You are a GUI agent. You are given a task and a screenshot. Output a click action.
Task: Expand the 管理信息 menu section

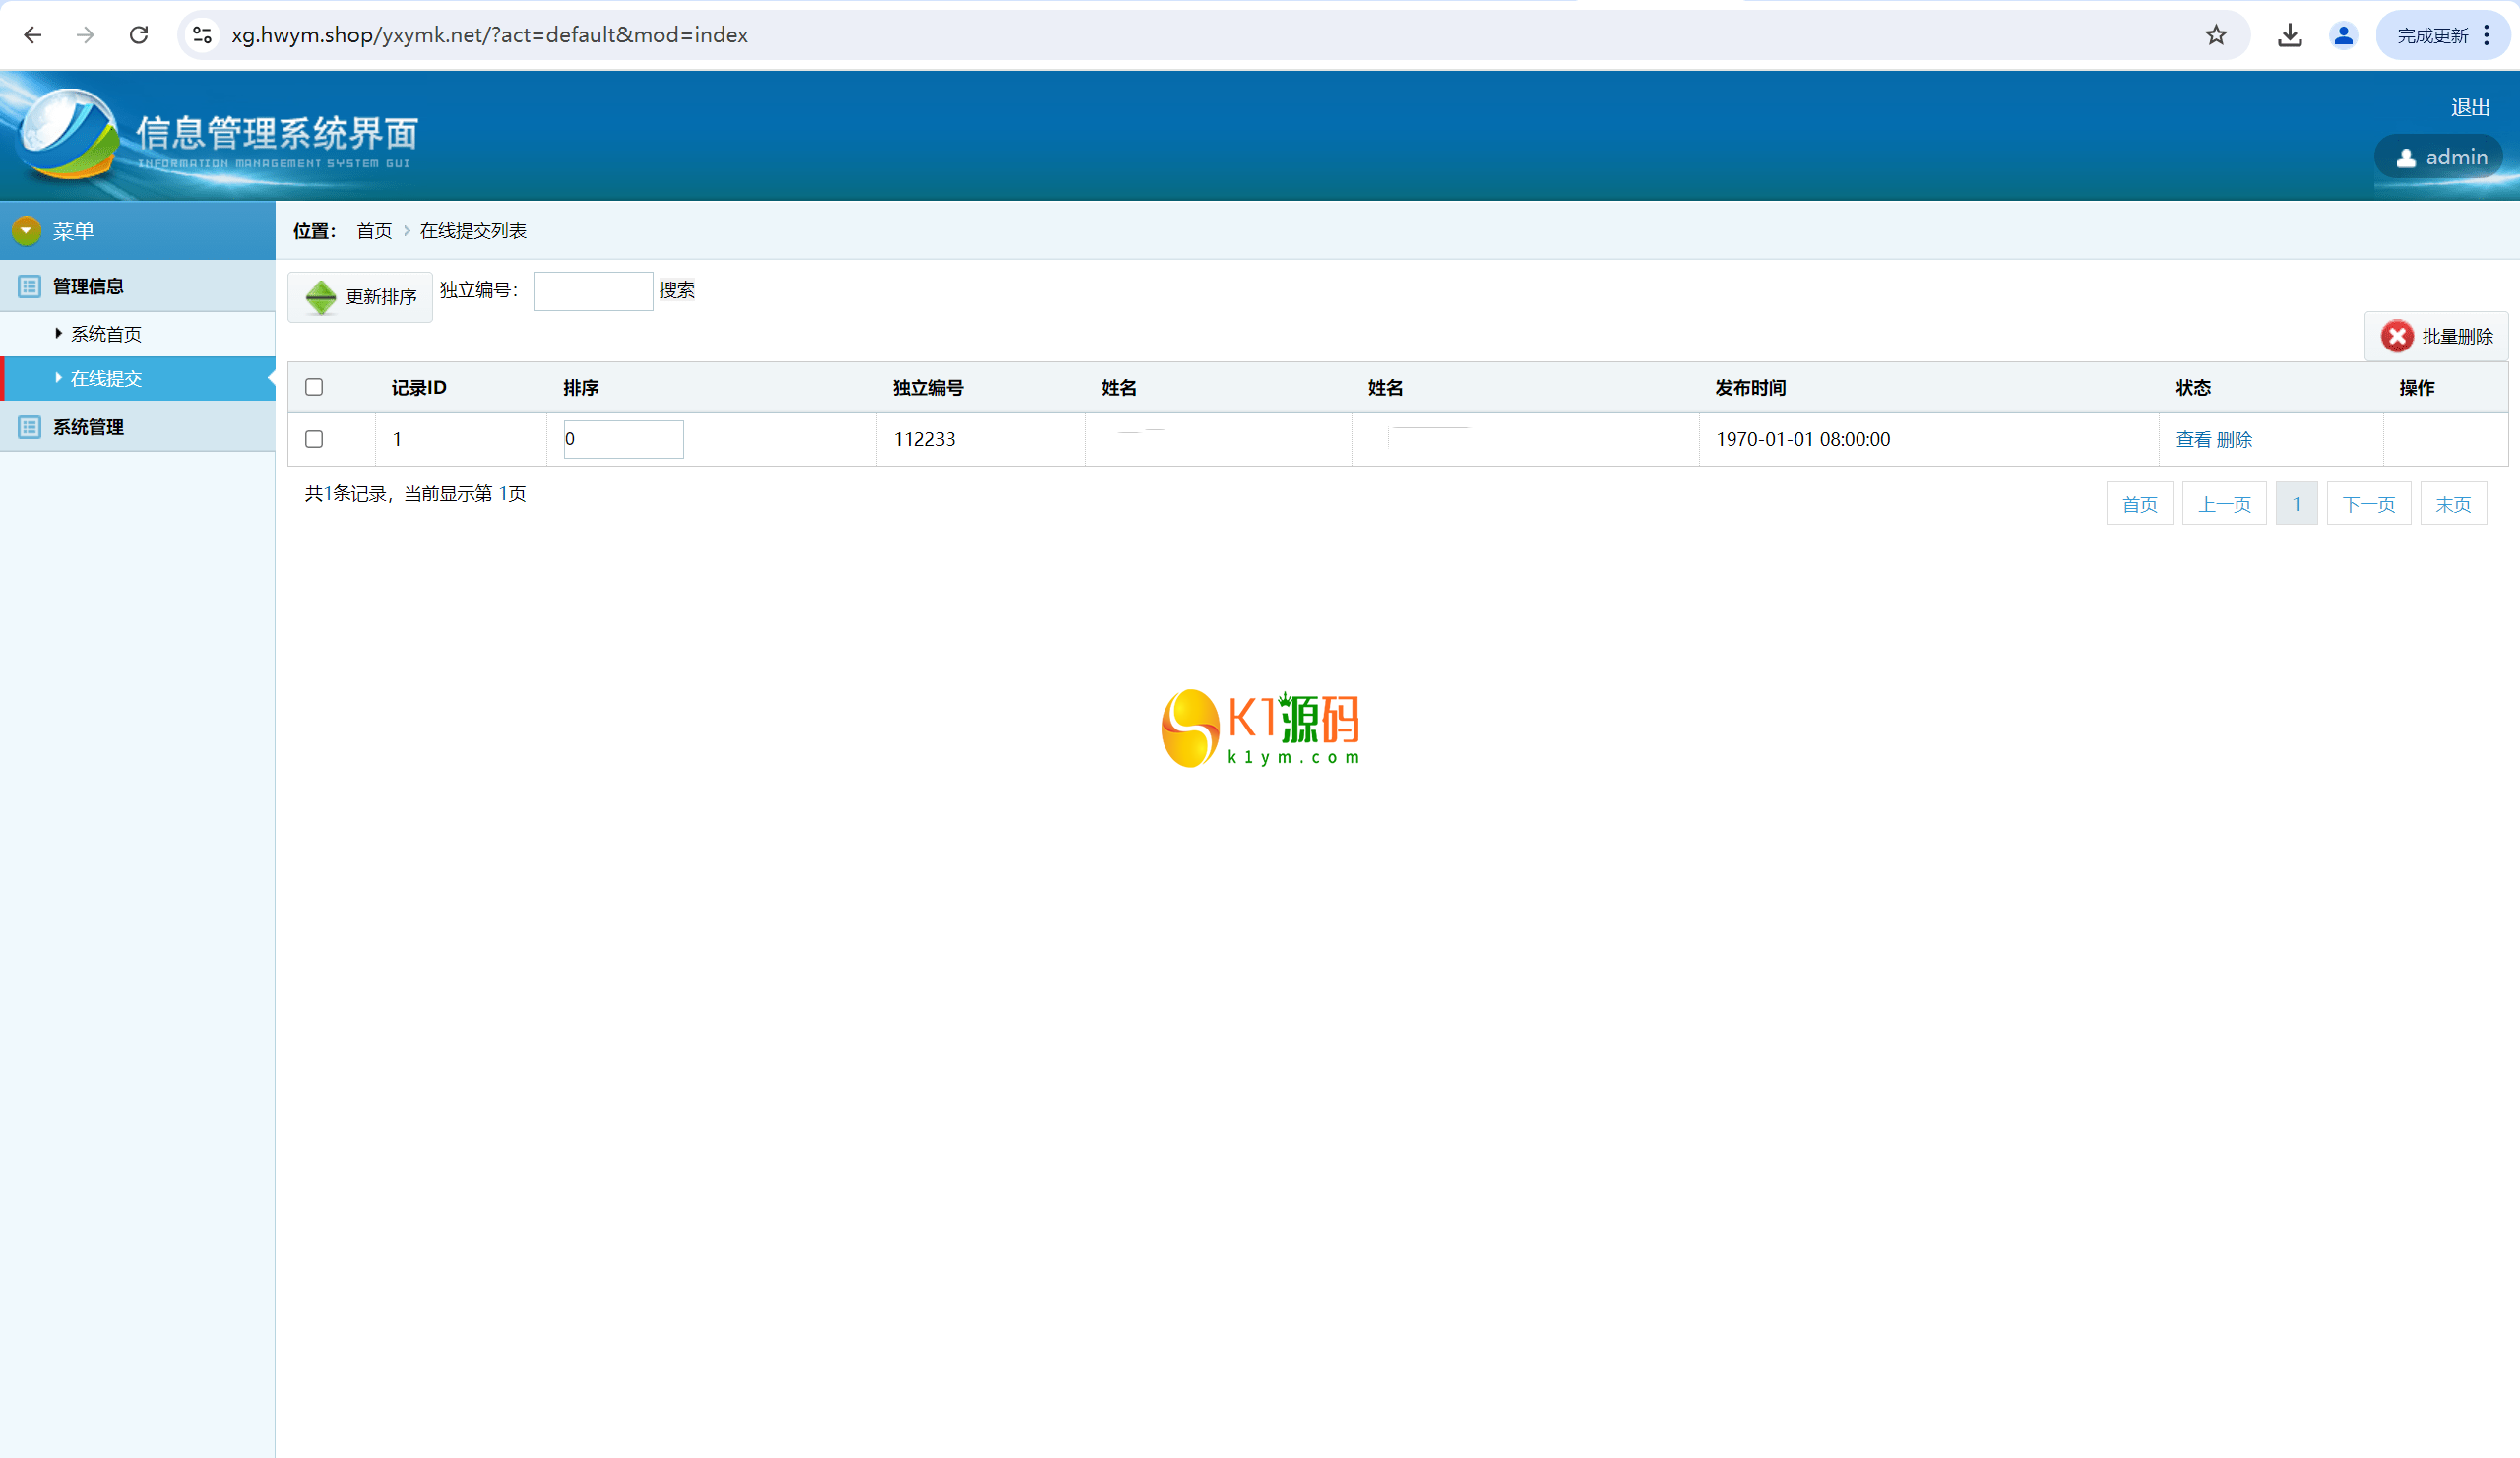pyautogui.click(x=137, y=286)
